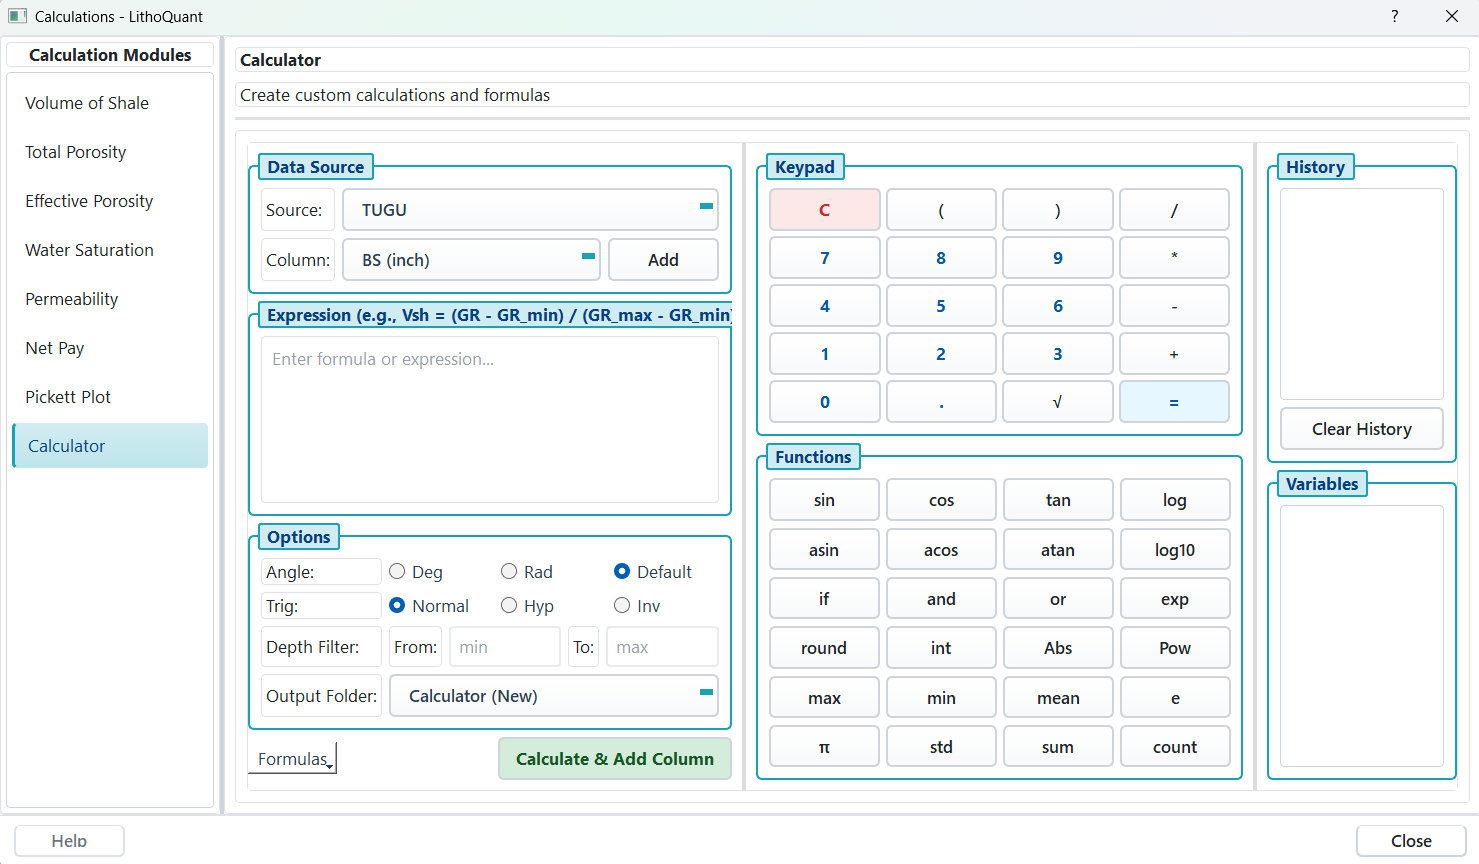Click Calculate & Add Column button

(614, 759)
